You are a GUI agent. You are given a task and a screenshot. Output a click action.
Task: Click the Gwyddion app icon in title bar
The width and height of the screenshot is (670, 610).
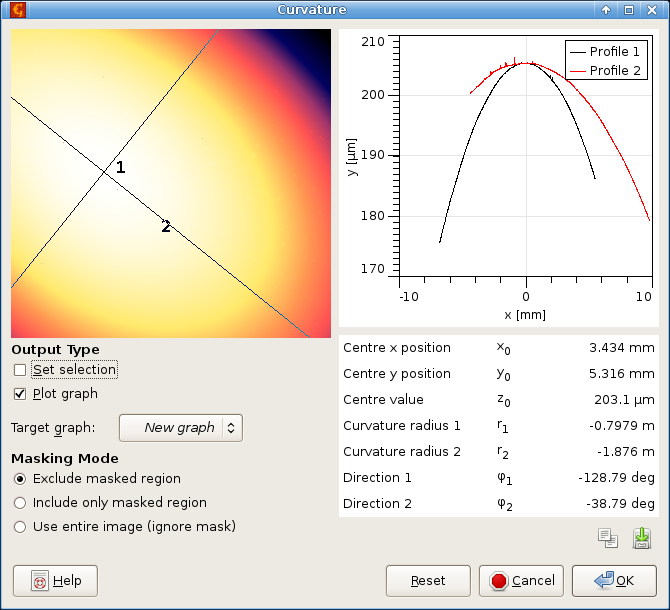18,9
